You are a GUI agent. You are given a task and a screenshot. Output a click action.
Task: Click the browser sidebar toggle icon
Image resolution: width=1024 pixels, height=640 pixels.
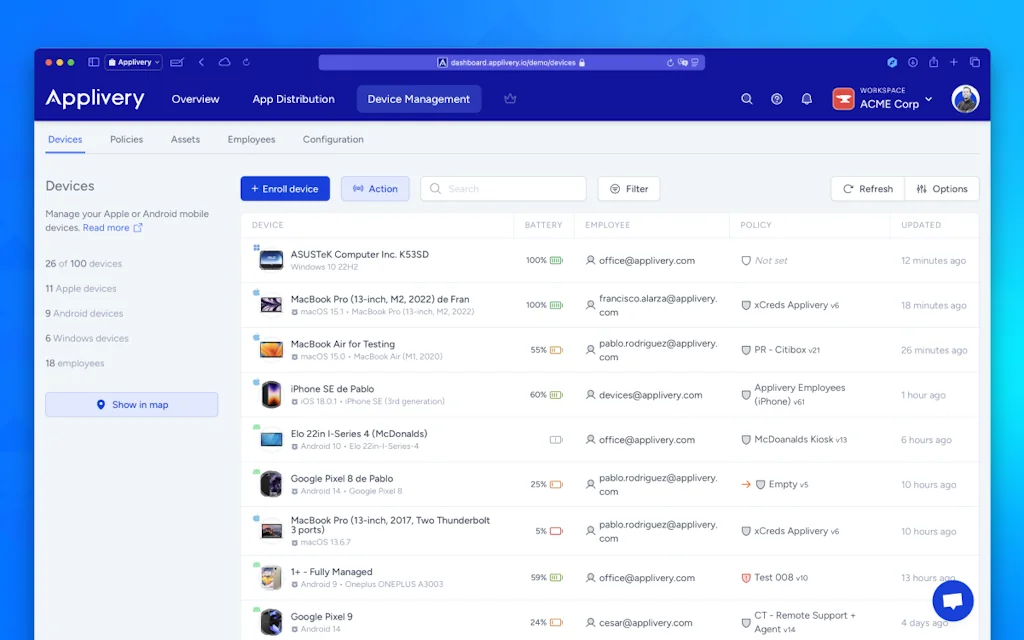point(93,62)
